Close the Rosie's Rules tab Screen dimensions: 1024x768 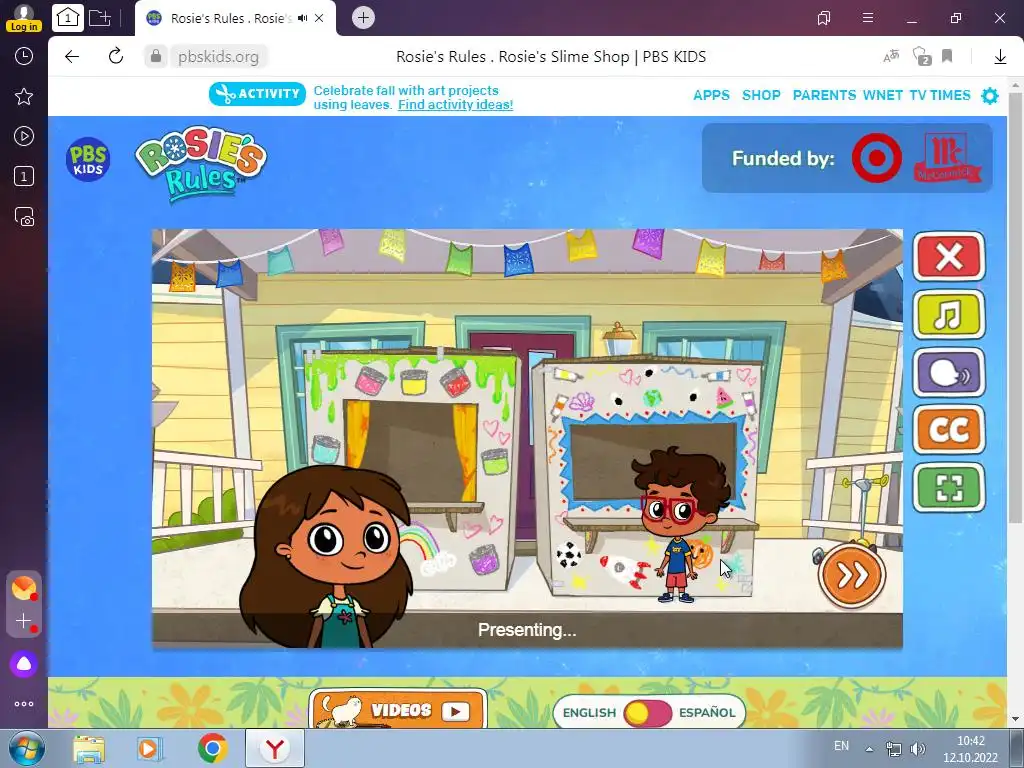point(319,18)
